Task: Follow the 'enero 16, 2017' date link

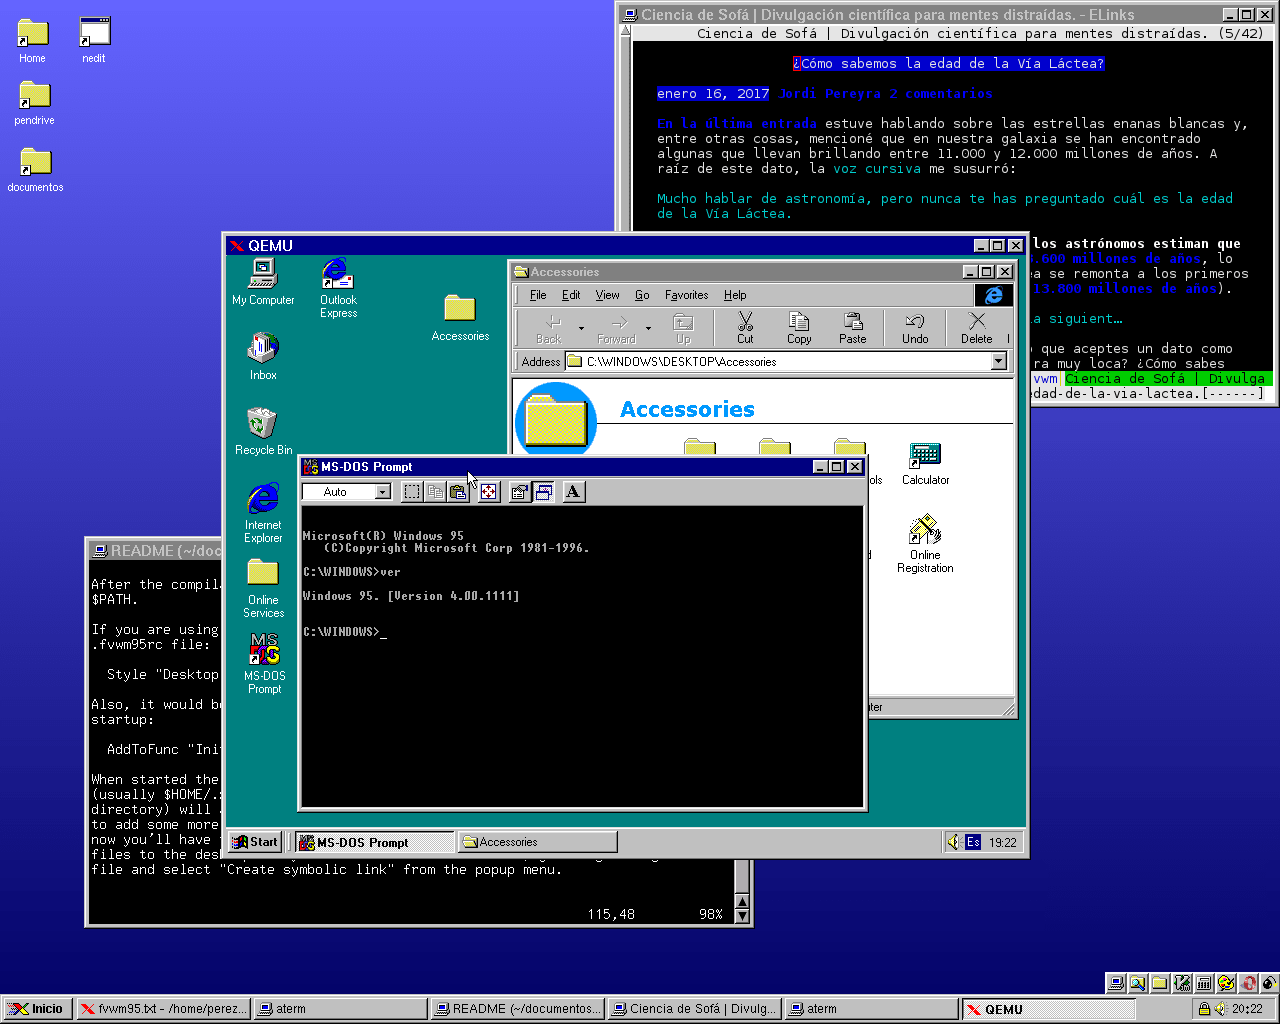Action: [713, 94]
